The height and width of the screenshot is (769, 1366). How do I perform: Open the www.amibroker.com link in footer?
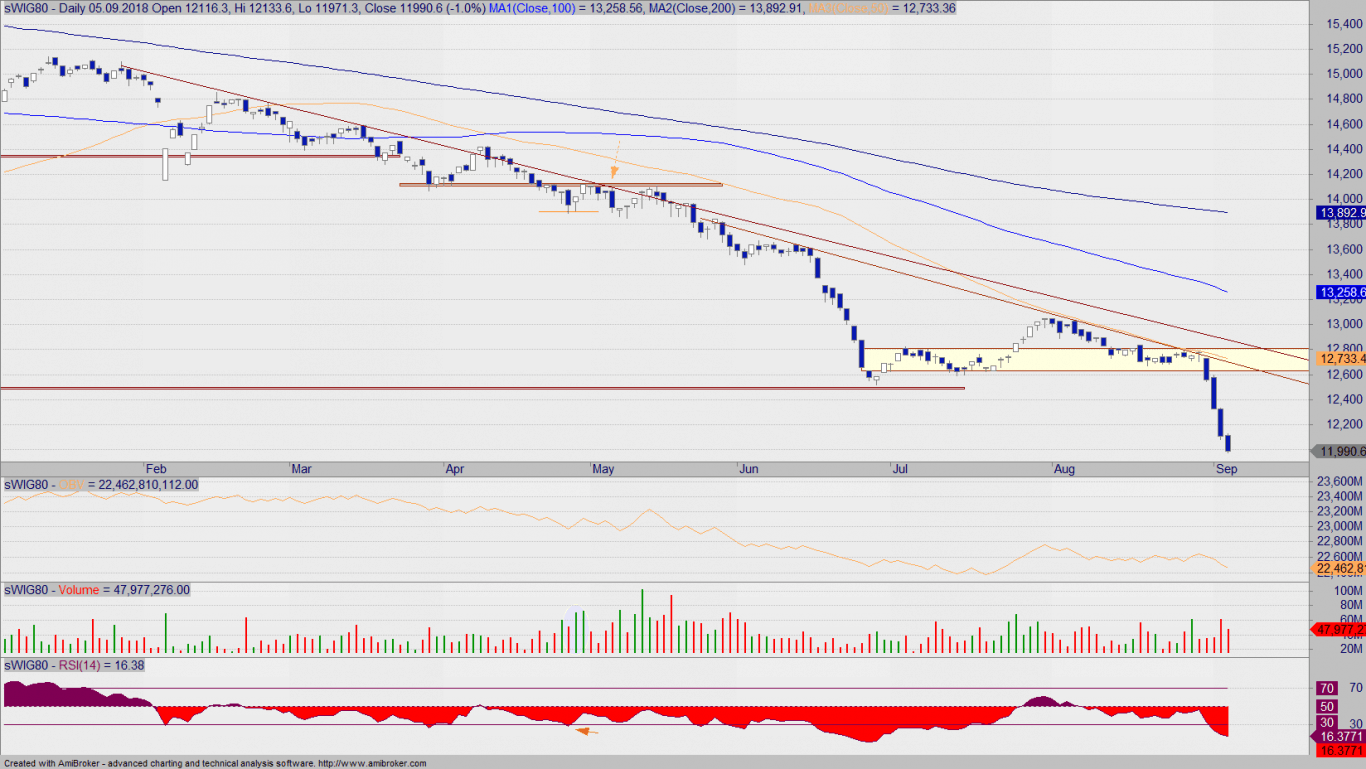pos(374,763)
